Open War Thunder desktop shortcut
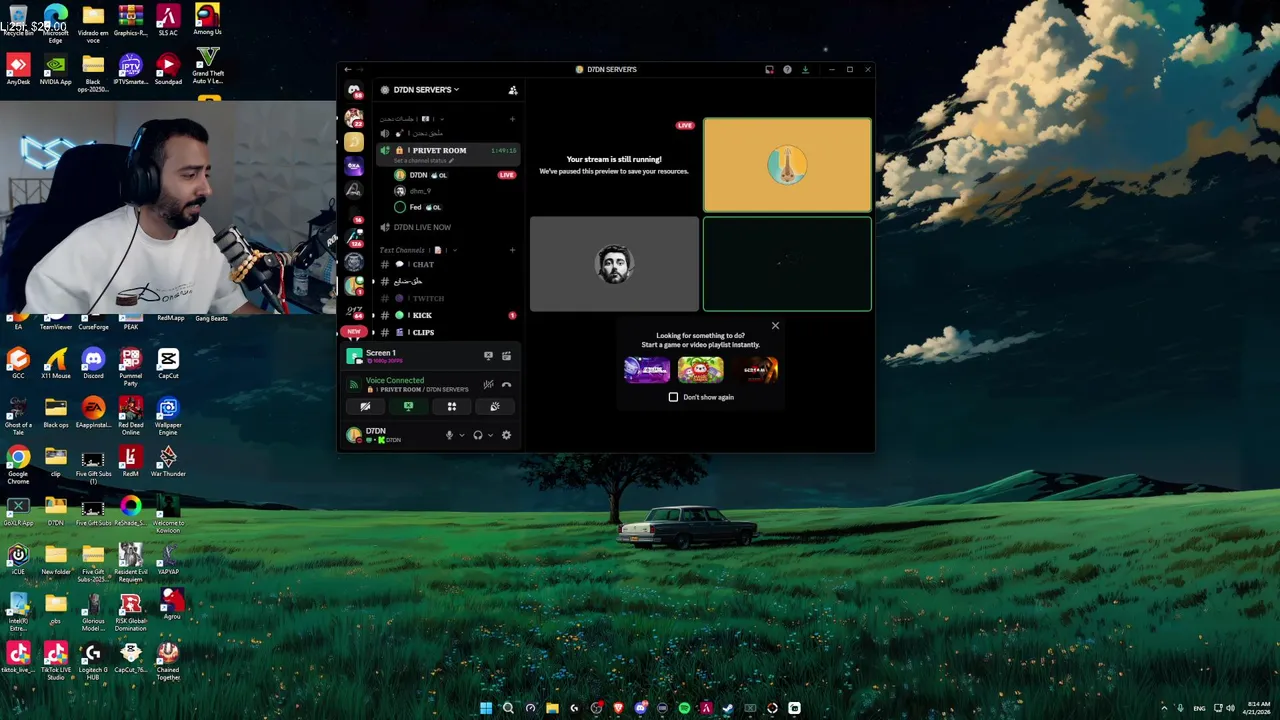The height and width of the screenshot is (720, 1280). pyautogui.click(x=168, y=461)
